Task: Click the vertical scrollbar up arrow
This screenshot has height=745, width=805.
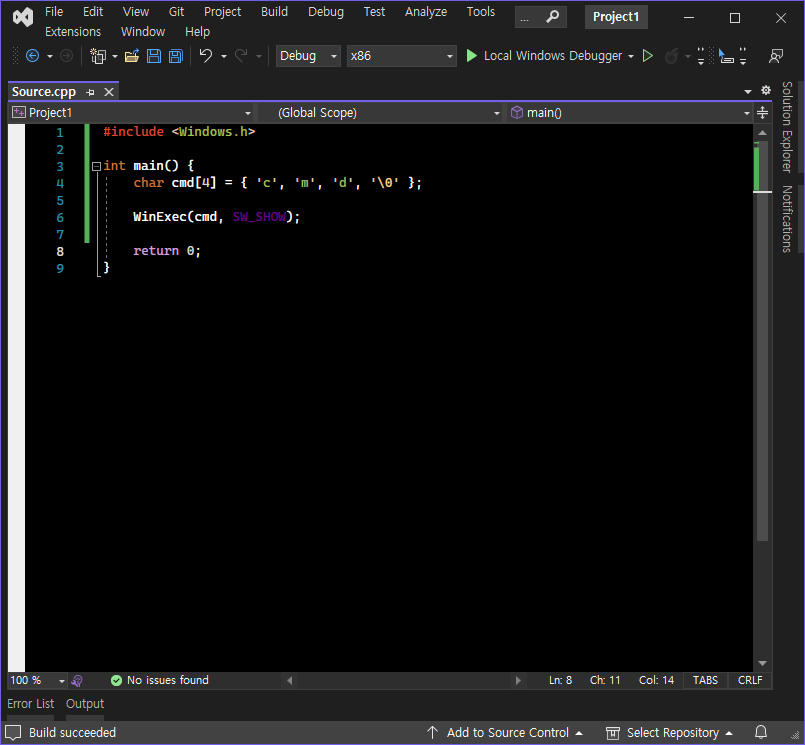Action: click(762, 132)
